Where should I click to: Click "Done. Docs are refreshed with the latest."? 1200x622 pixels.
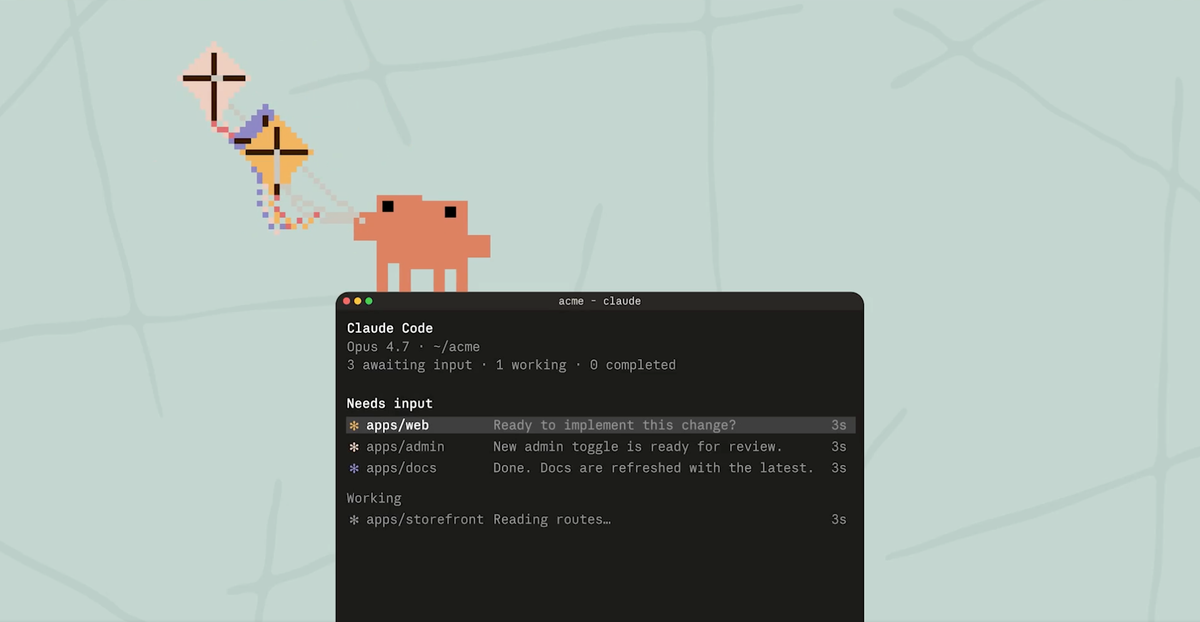click(x=654, y=468)
